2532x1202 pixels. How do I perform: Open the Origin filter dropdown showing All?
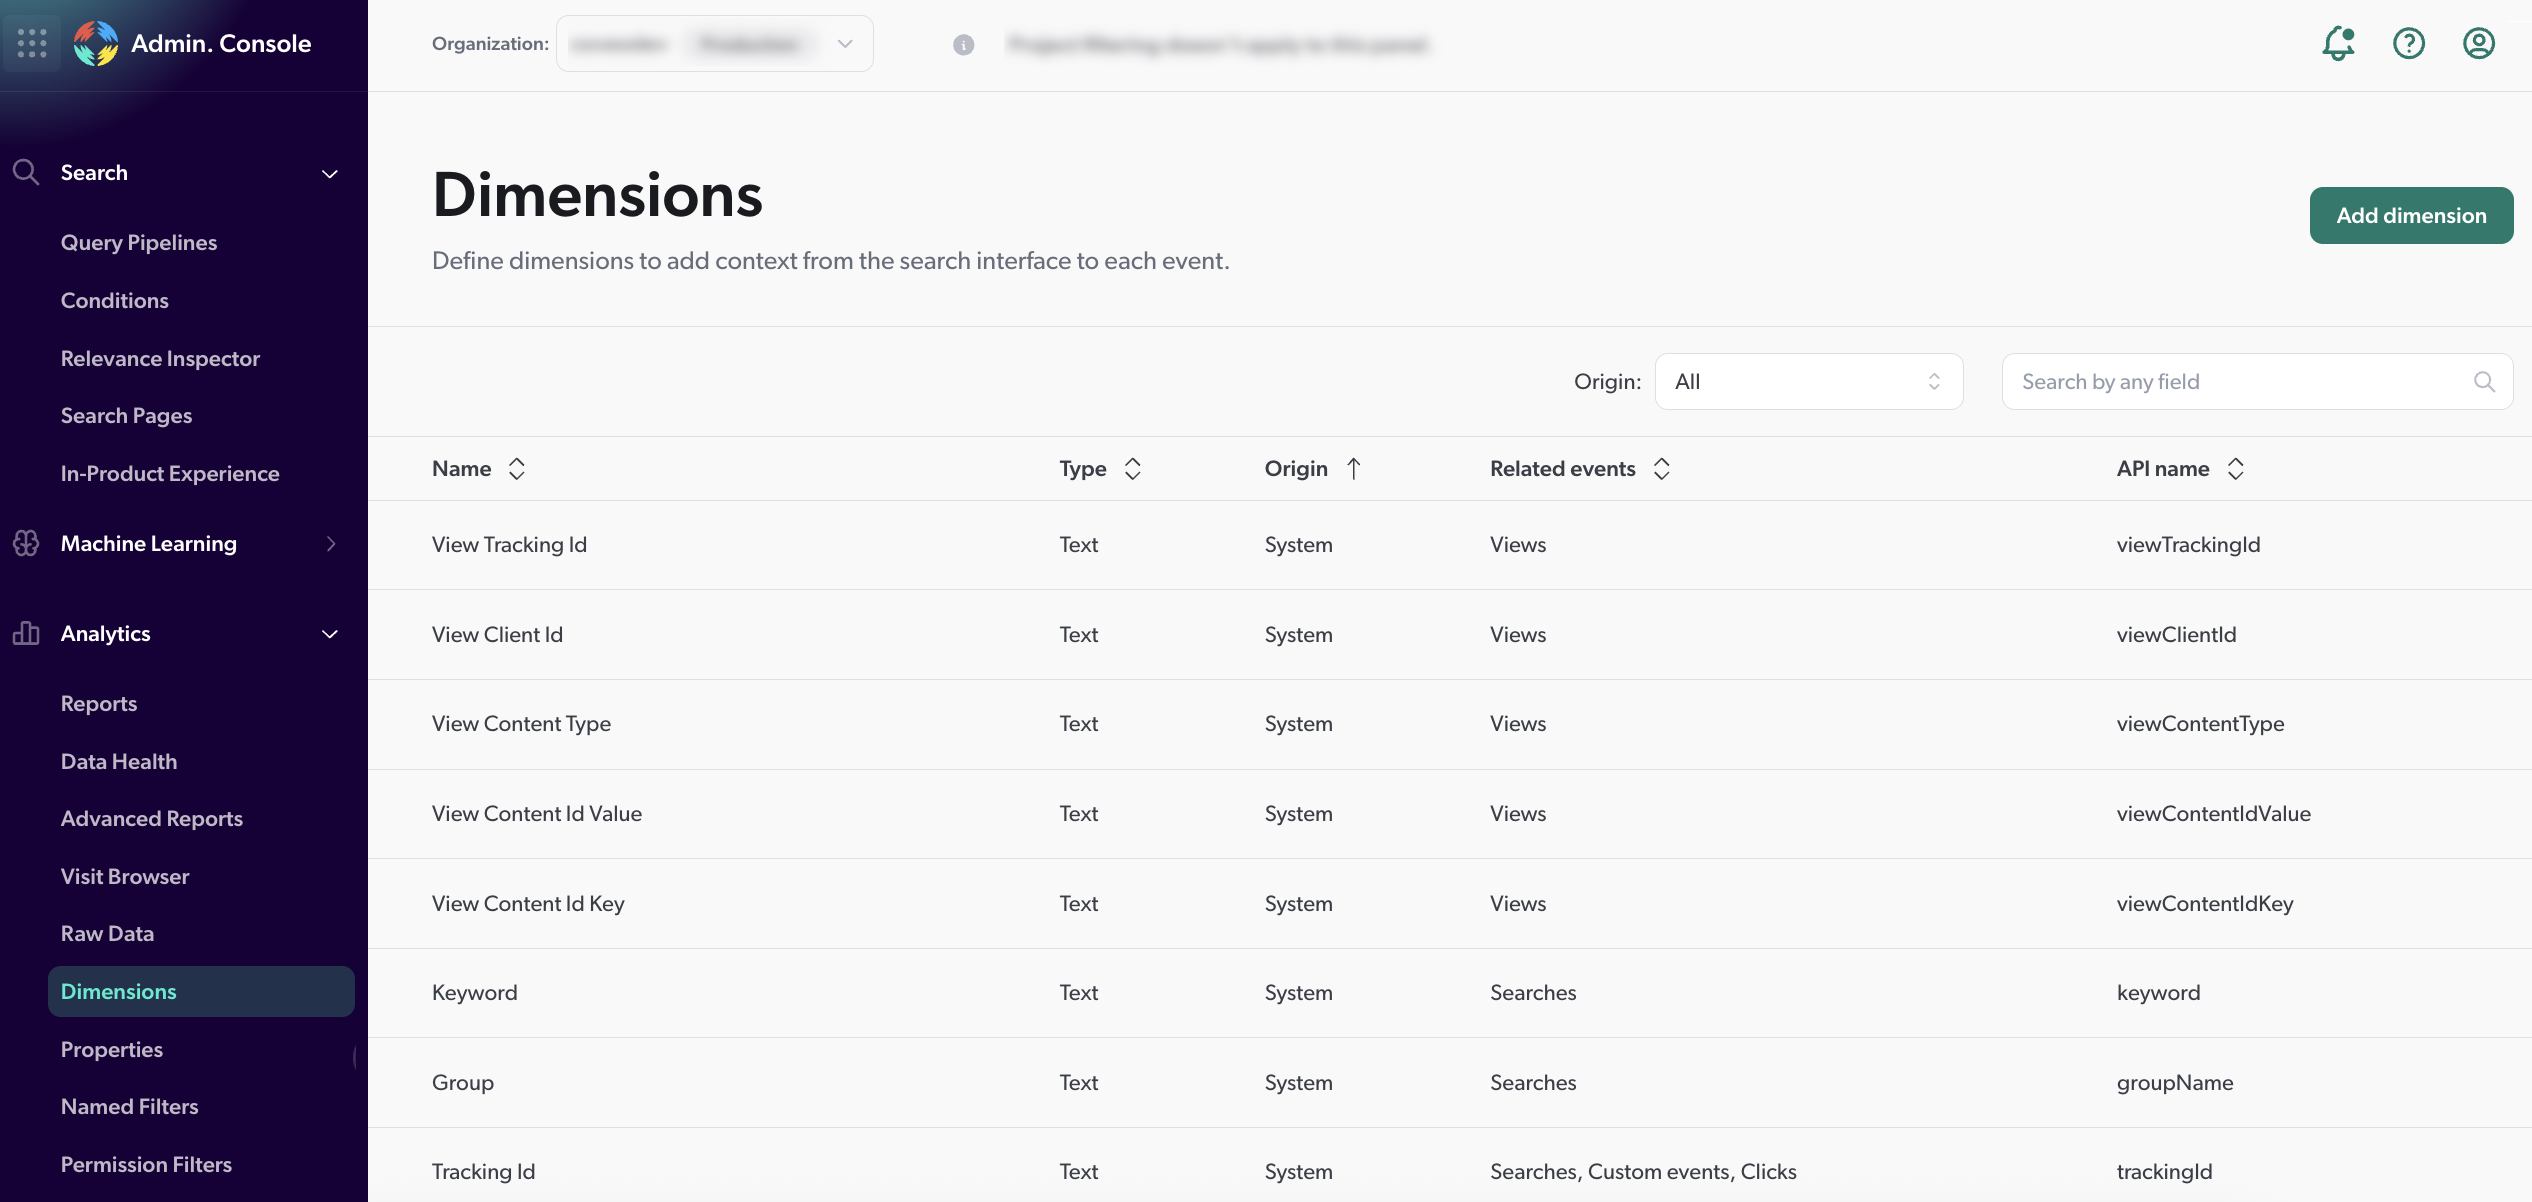(x=1808, y=381)
